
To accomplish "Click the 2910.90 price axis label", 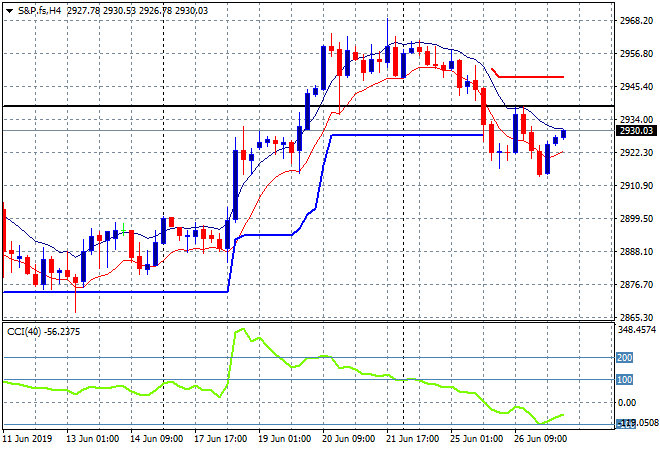I will [x=636, y=186].
